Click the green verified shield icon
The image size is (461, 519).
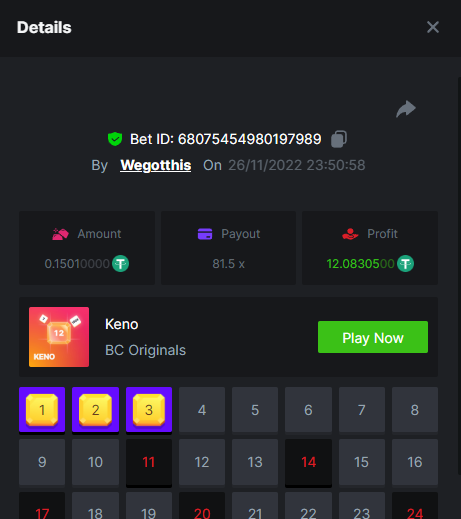point(115,139)
